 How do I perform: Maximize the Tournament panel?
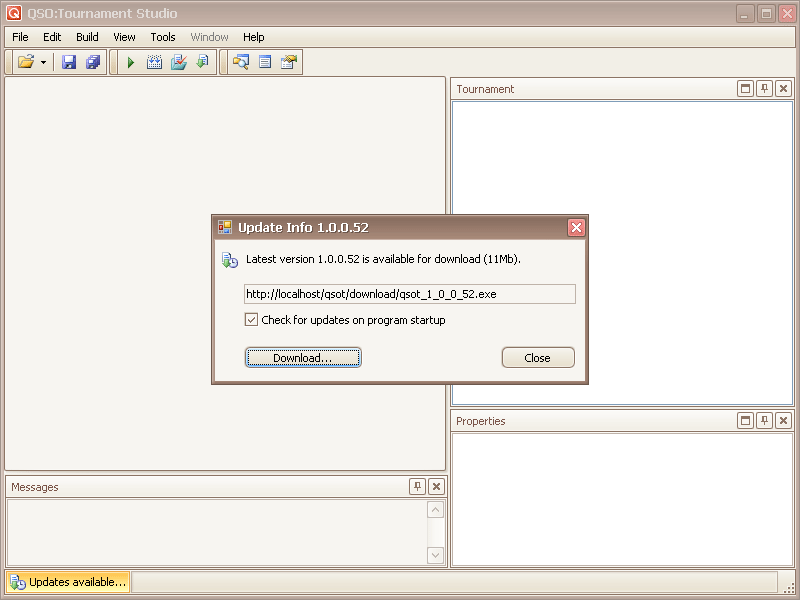point(745,89)
